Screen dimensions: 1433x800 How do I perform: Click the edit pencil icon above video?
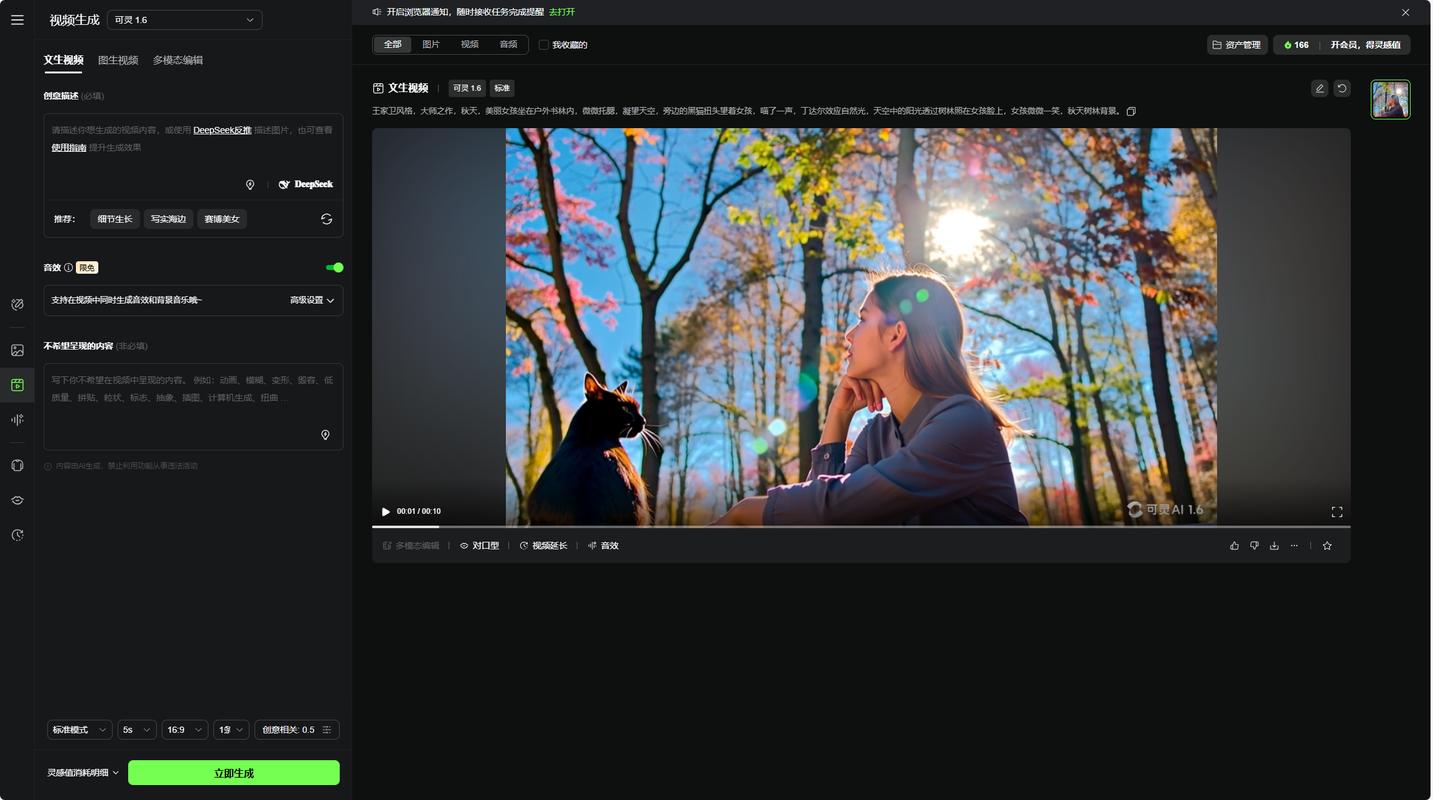[x=1319, y=88]
